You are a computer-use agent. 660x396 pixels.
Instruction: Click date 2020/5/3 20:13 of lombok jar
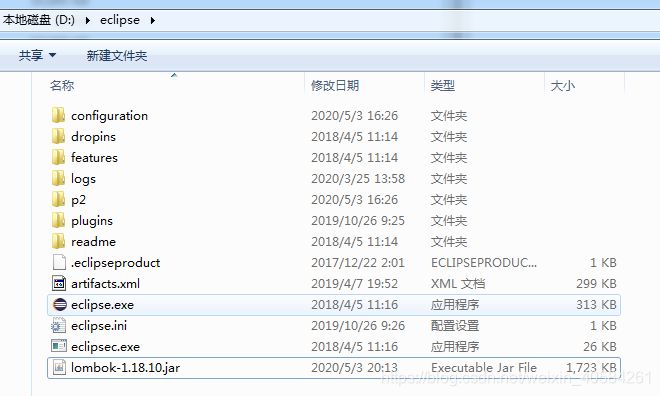(354, 368)
